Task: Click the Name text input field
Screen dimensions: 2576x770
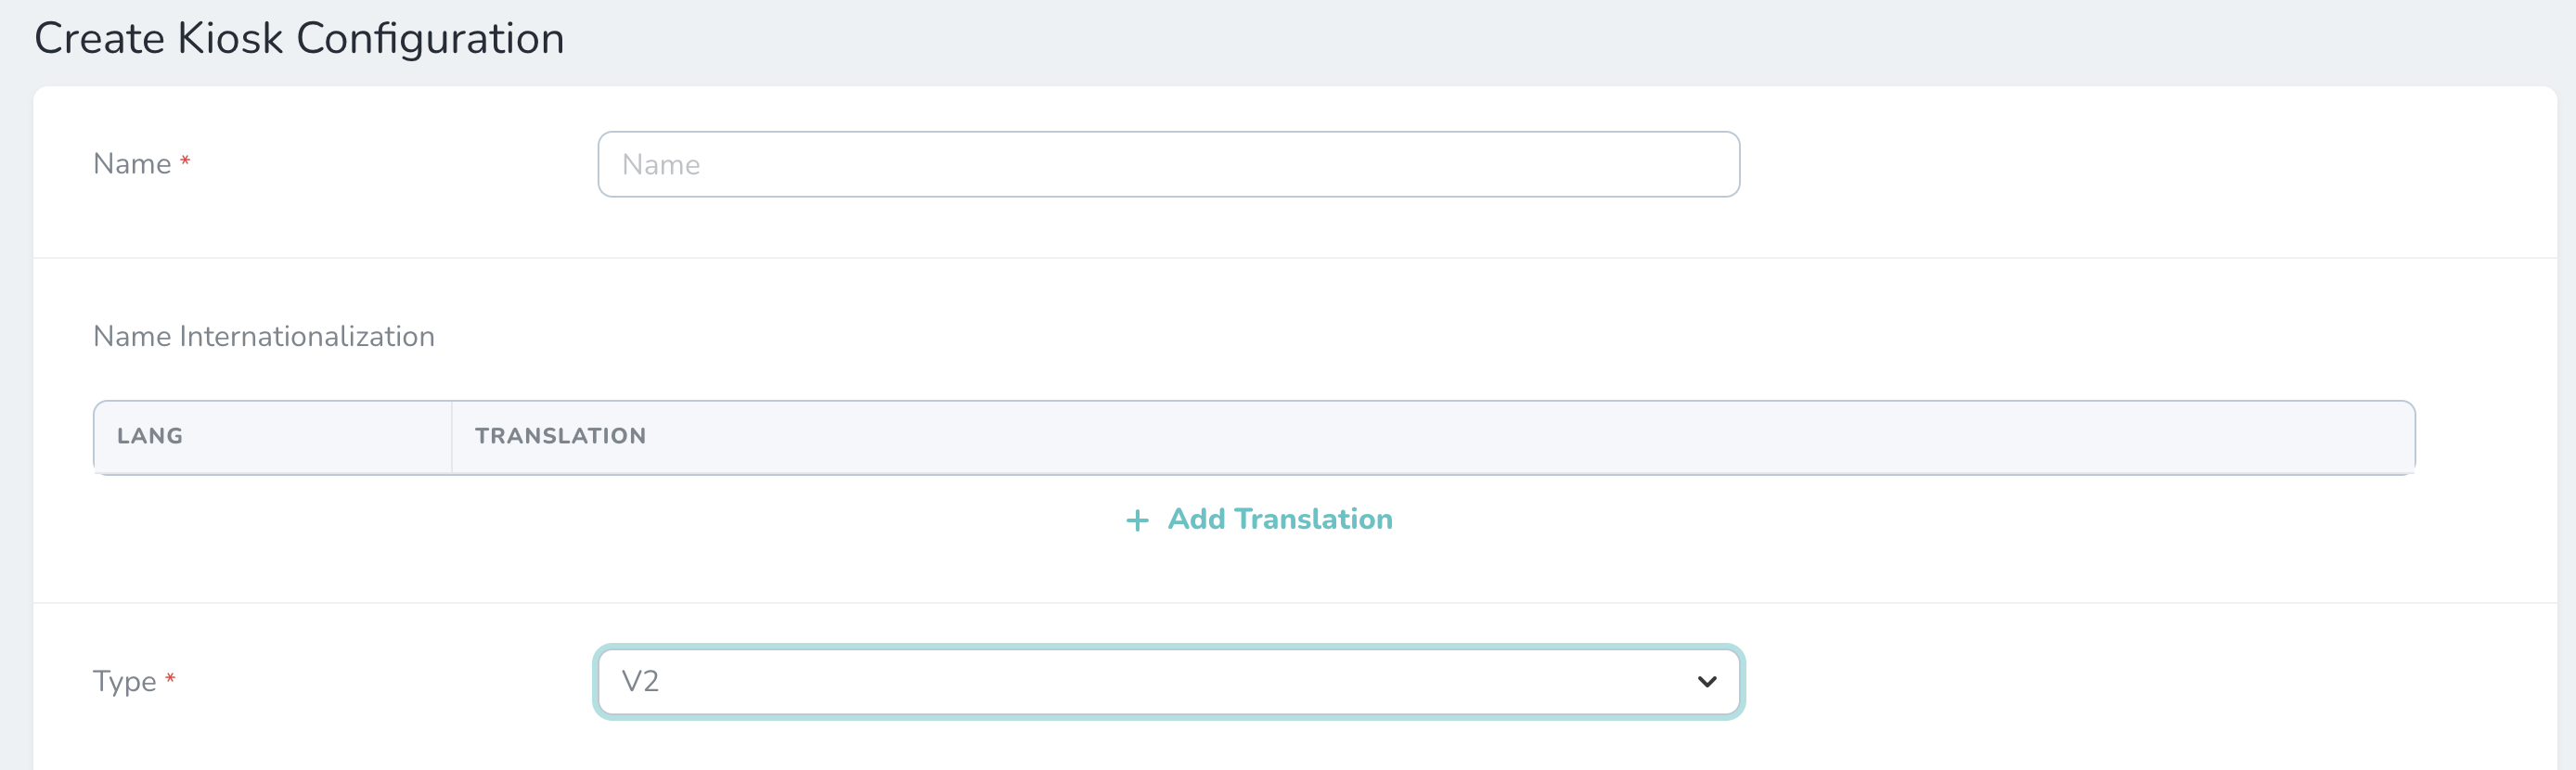Action: click(1168, 164)
